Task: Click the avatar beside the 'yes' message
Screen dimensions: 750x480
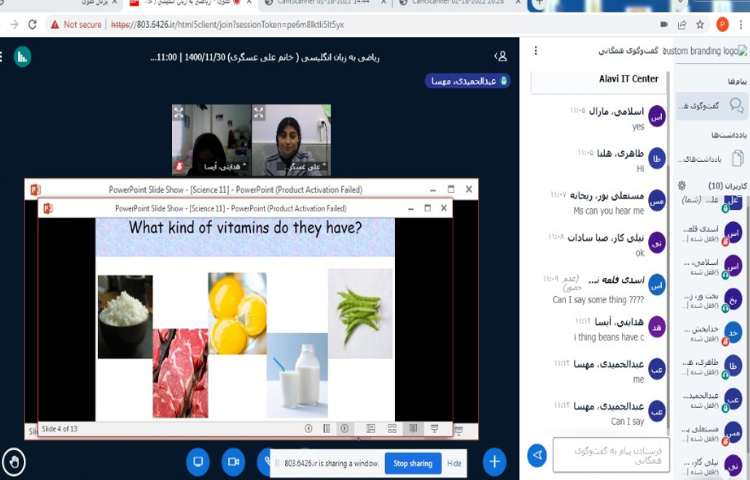Action: point(657,116)
